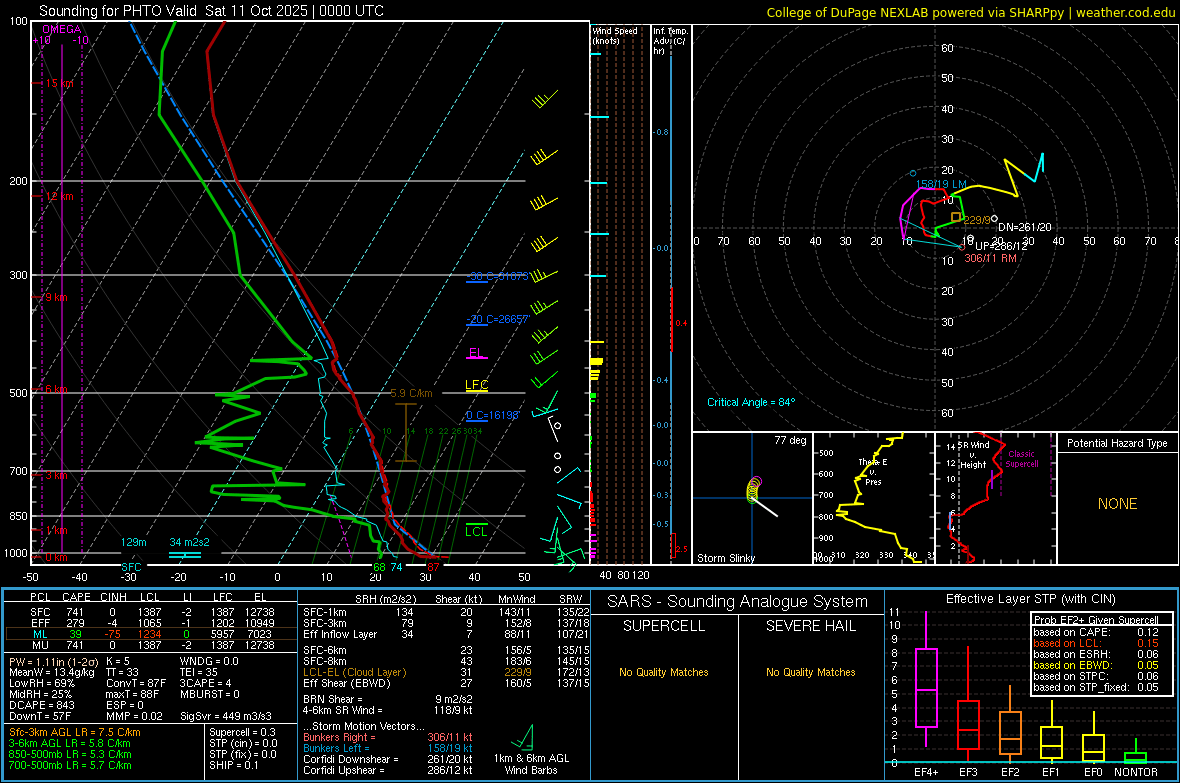Click the red 'based on LCL: 0.15' line
This screenshot has width=1180, height=783.
pos(1096,643)
